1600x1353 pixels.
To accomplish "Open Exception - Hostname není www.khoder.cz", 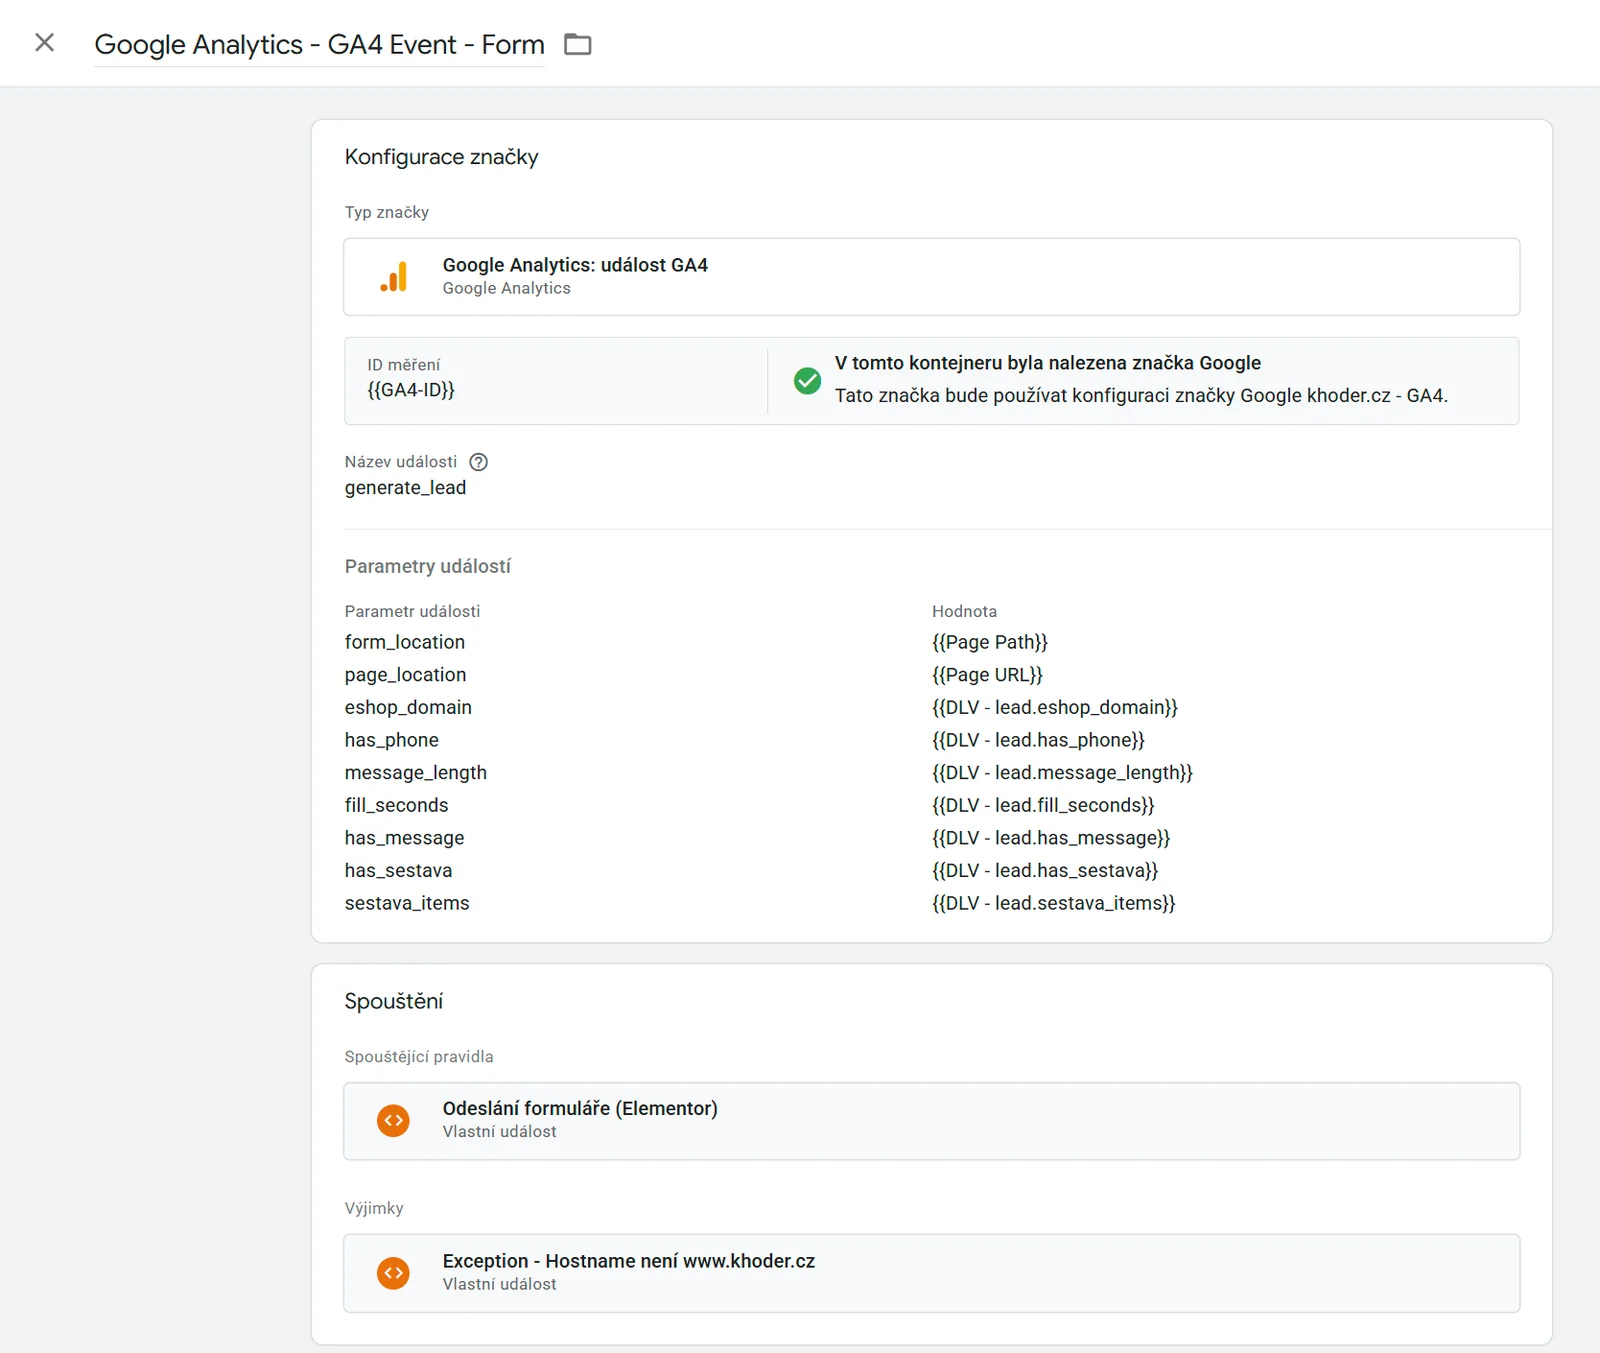I will coord(931,1273).
